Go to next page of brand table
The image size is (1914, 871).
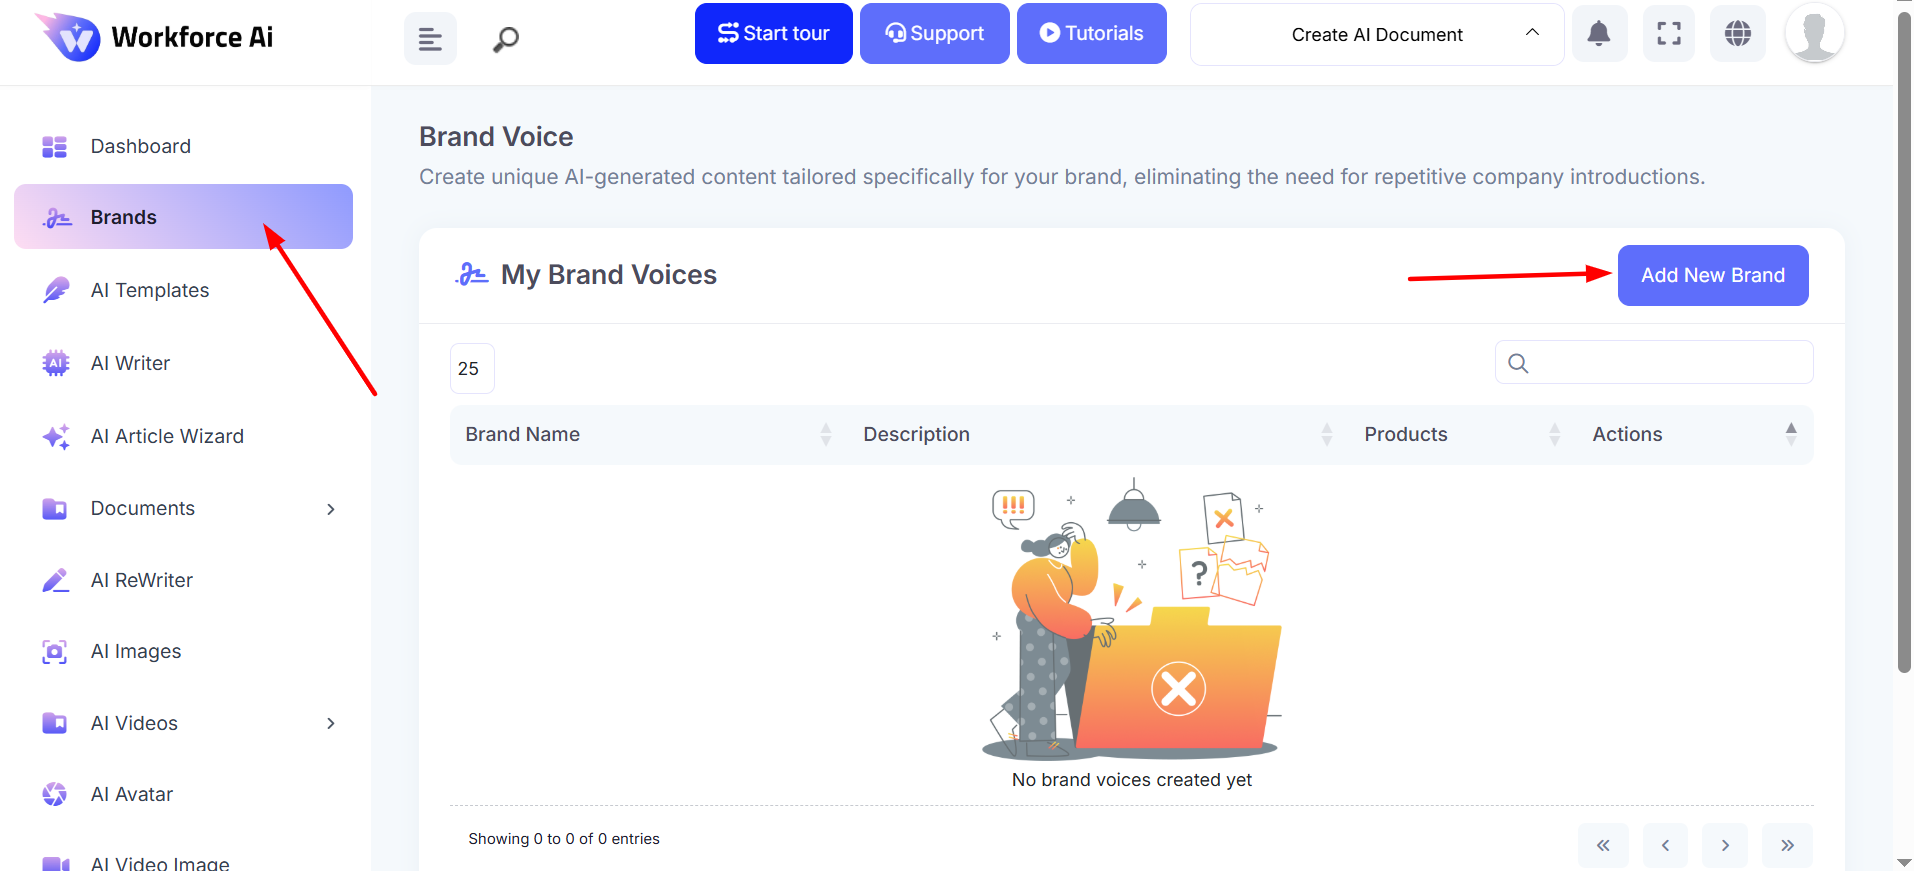point(1725,846)
